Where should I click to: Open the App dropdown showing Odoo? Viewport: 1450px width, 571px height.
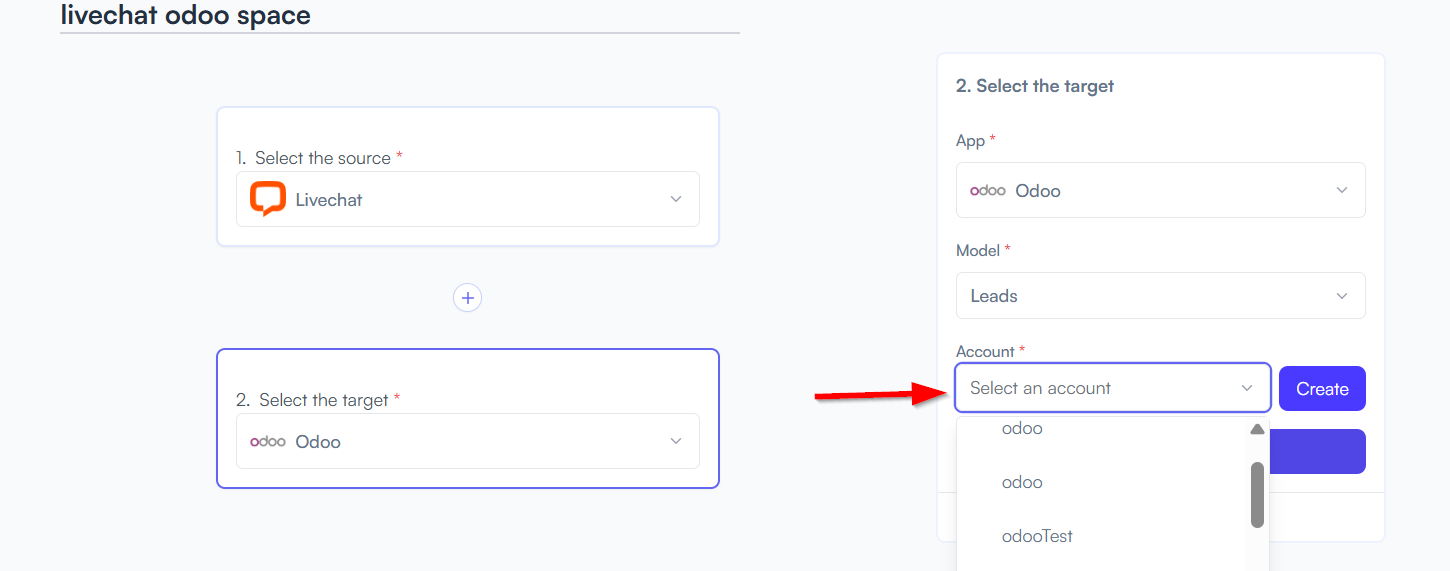[x=1161, y=190]
